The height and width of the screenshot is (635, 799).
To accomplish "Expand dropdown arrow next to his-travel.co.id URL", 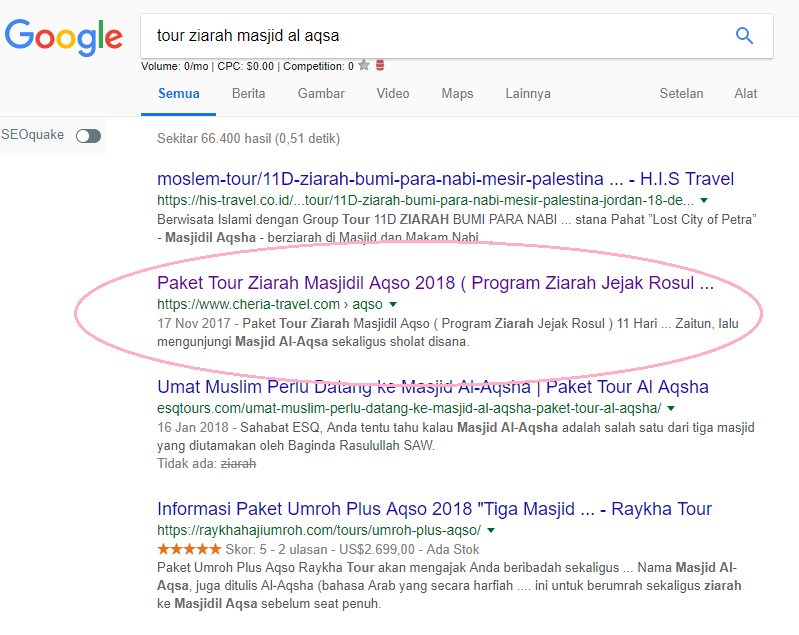I will click(704, 200).
